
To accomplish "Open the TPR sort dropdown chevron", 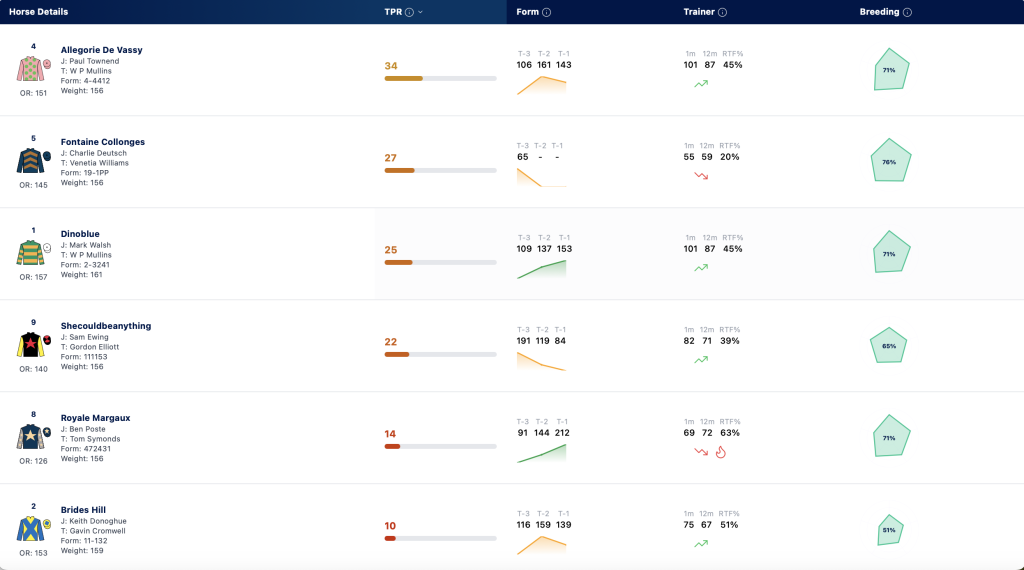I will [420, 12].
